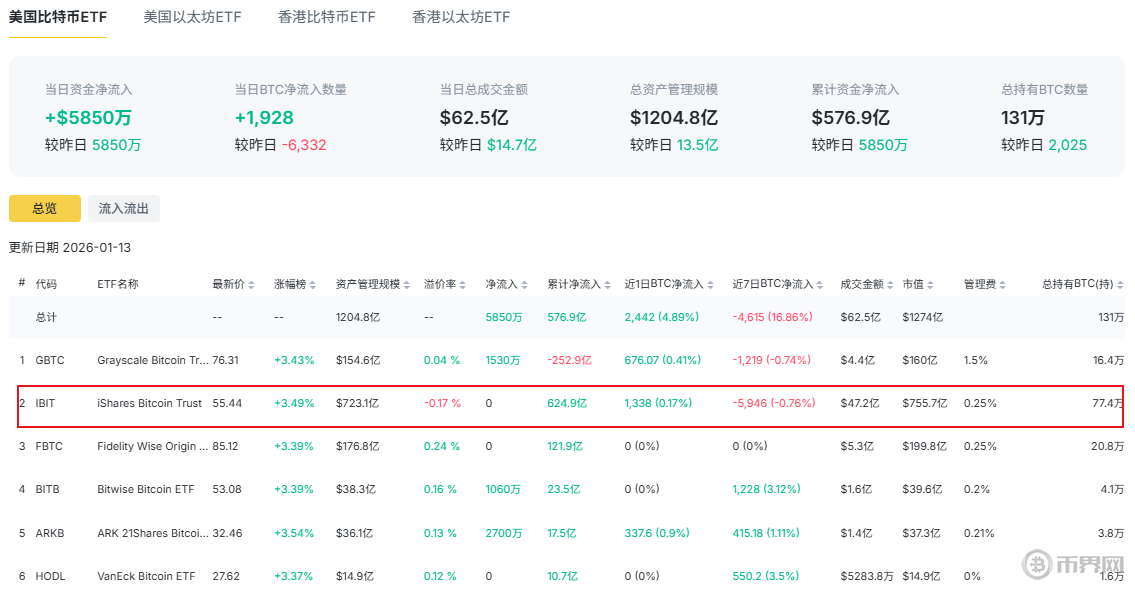
Task: Sort by 累计净流入 column arrows
Action: click(x=607, y=285)
